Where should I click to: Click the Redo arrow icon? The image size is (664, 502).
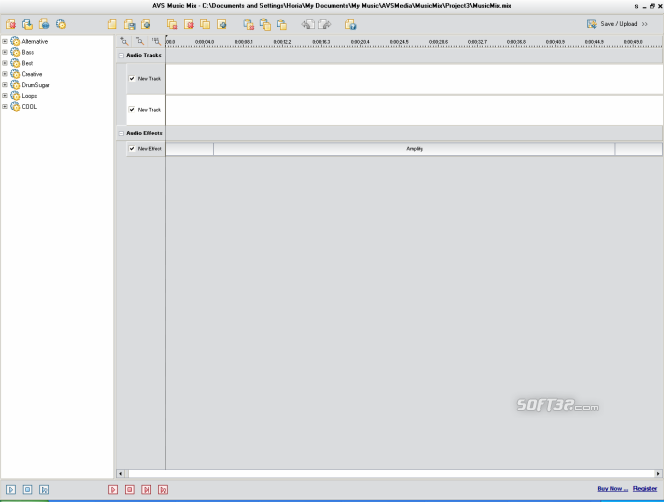tap(325, 25)
